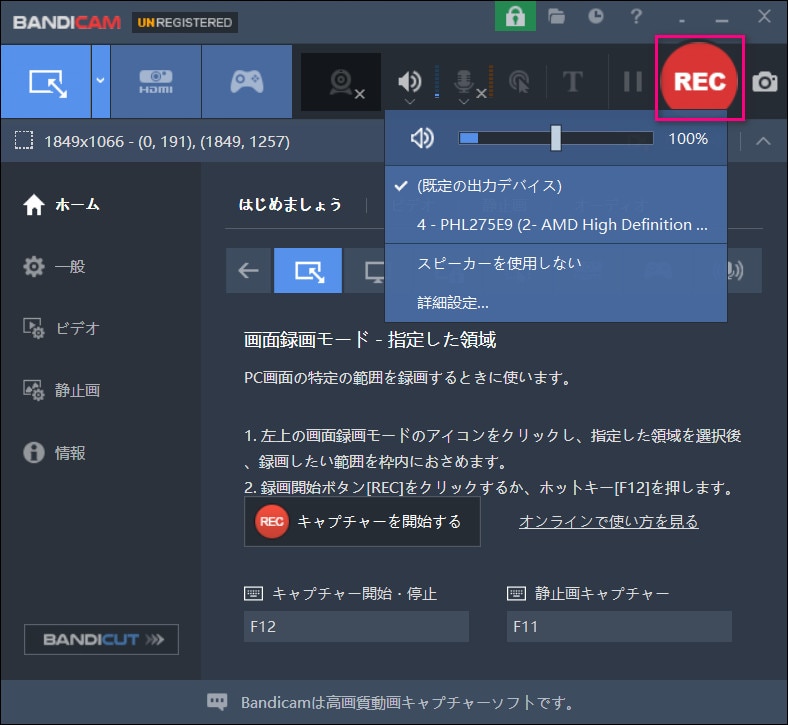Select PHL275E9 AMD High Definition device
The width and height of the screenshot is (788, 725).
[x=556, y=225]
